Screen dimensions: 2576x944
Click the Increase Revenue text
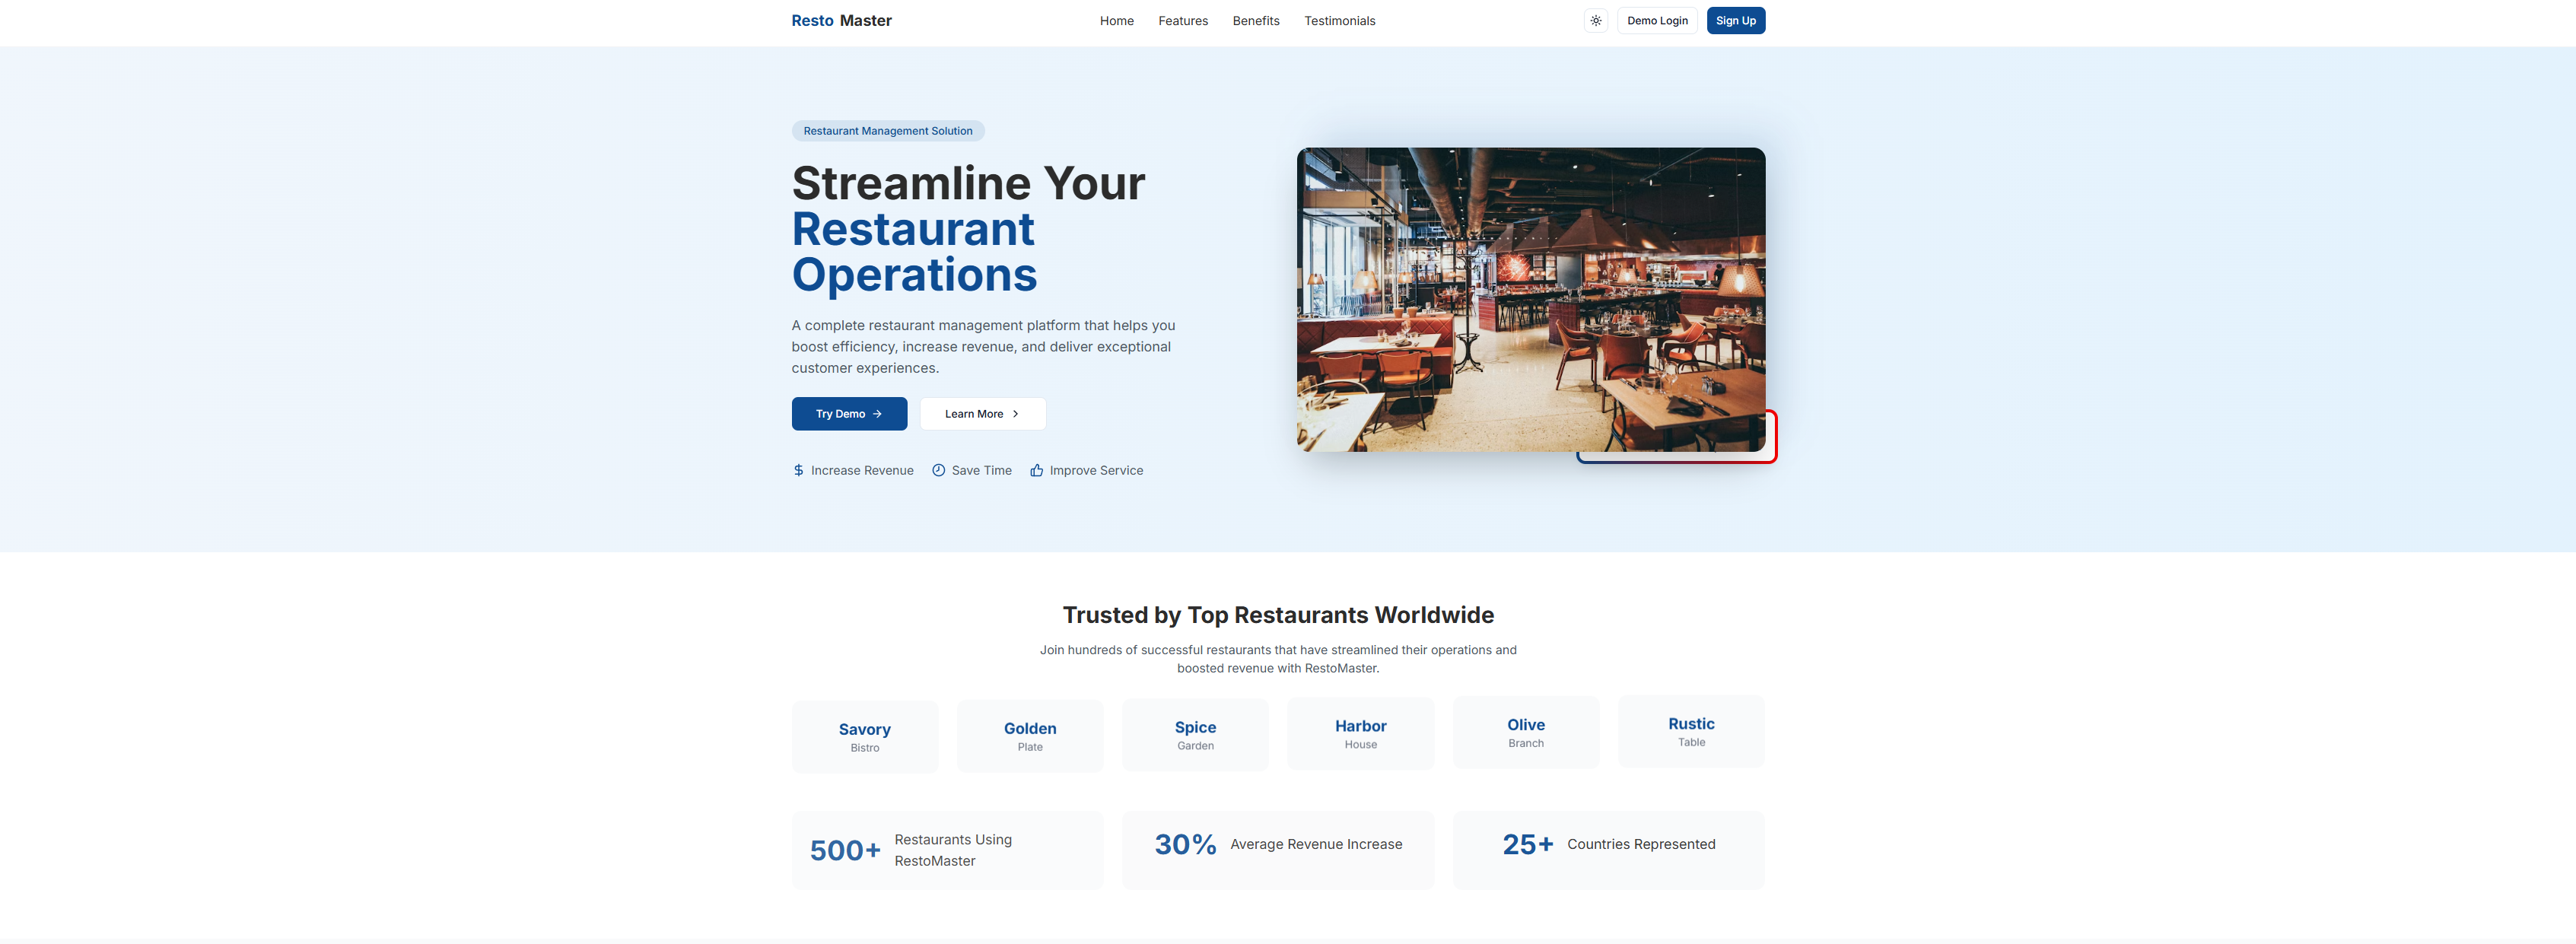tap(862, 471)
